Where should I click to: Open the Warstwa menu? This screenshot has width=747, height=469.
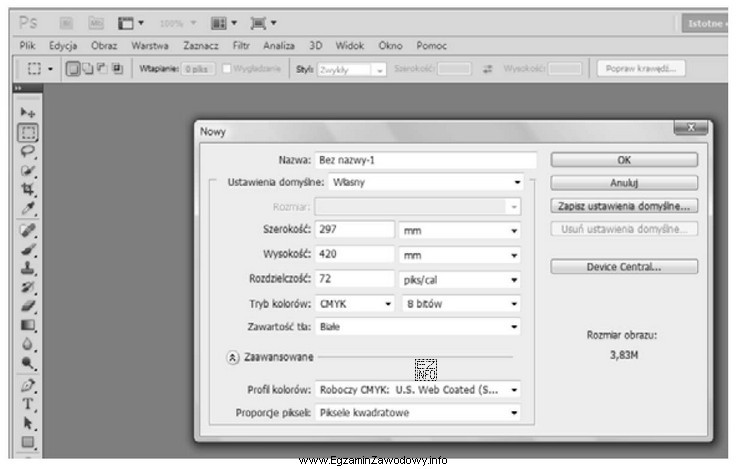[x=150, y=46]
